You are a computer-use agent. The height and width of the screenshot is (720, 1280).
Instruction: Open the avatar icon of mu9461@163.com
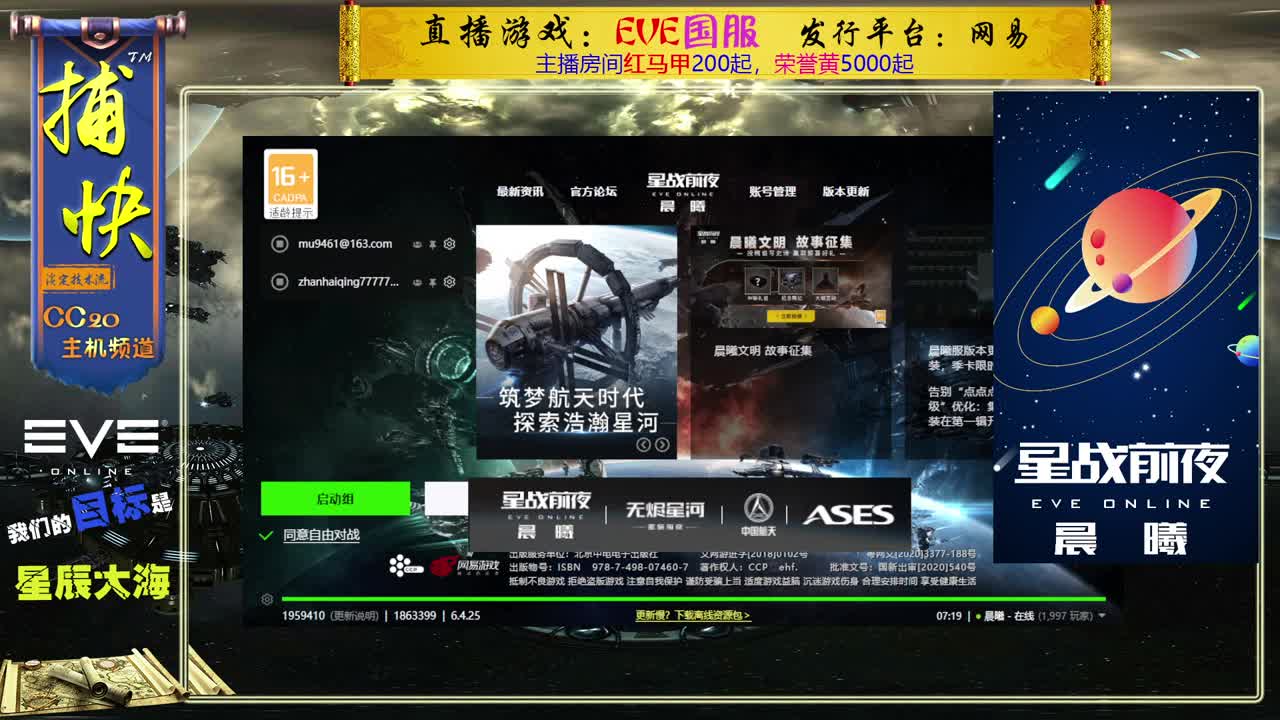point(280,244)
